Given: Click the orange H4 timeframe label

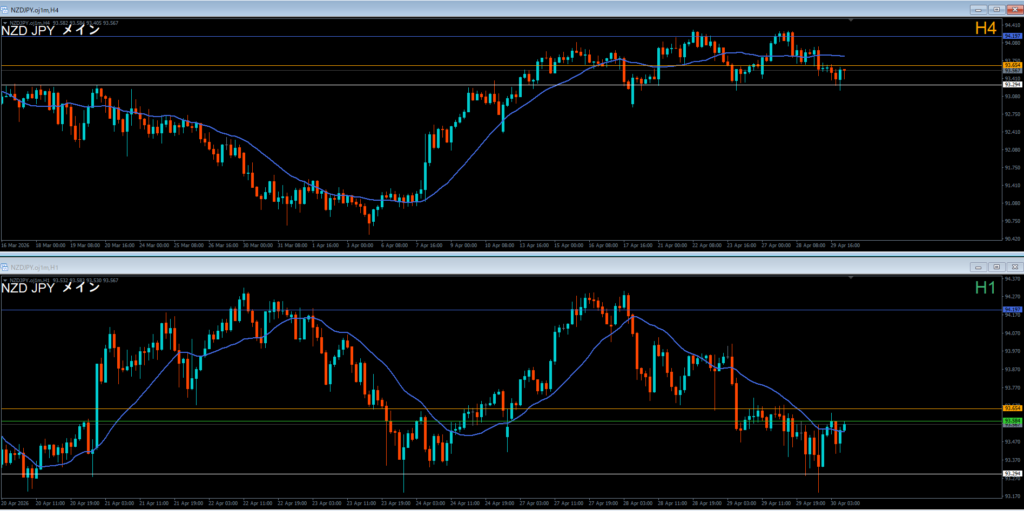Looking at the screenshot, I should coord(985,30).
